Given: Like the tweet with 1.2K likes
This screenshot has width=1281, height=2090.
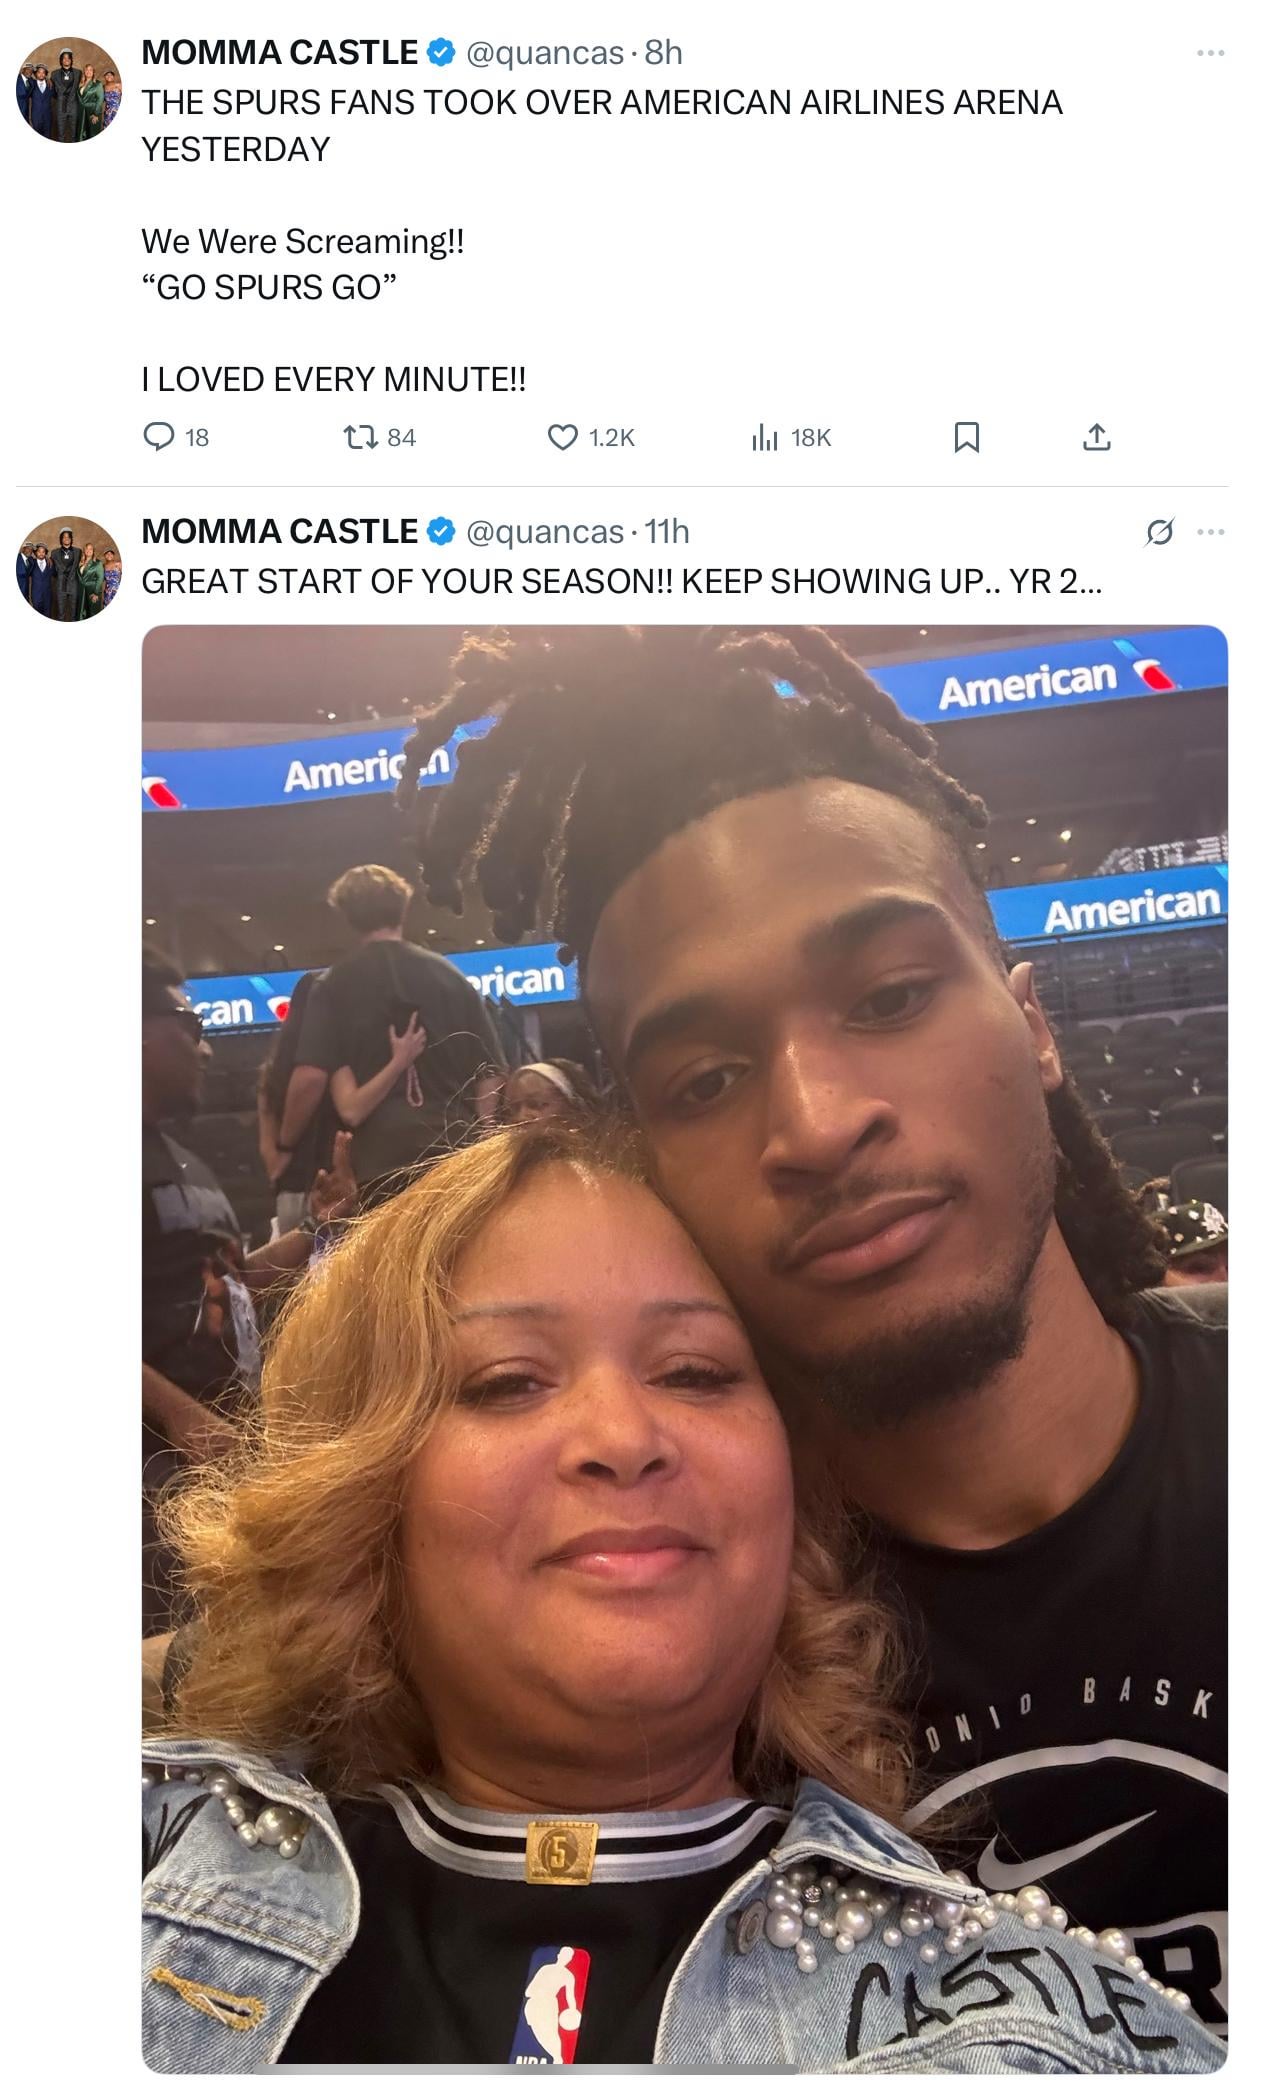Looking at the screenshot, I should coord(563,437).
